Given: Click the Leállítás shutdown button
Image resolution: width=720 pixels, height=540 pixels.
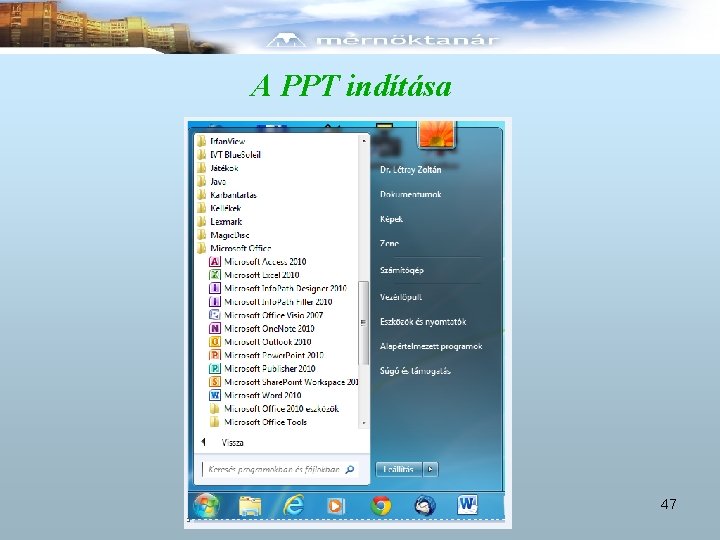Looking at the screenshot, I should 399,469.
